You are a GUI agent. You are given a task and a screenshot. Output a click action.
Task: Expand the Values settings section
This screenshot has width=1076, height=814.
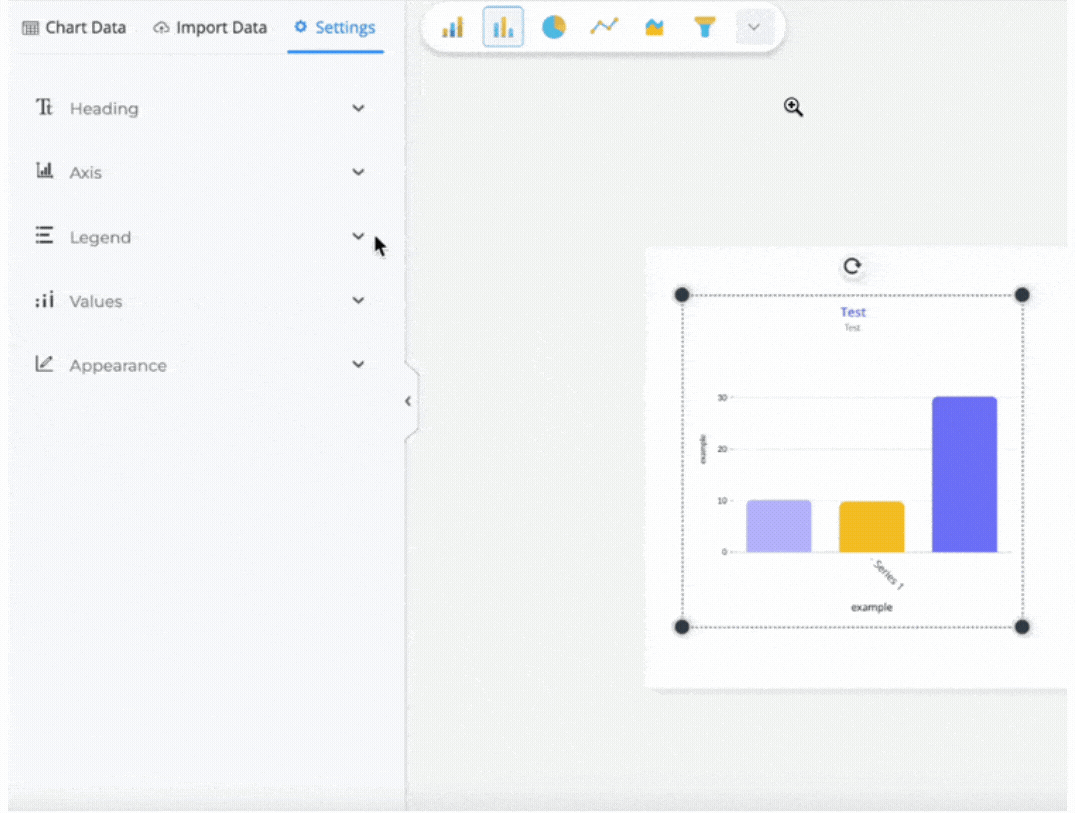click(x=358, y=301)
